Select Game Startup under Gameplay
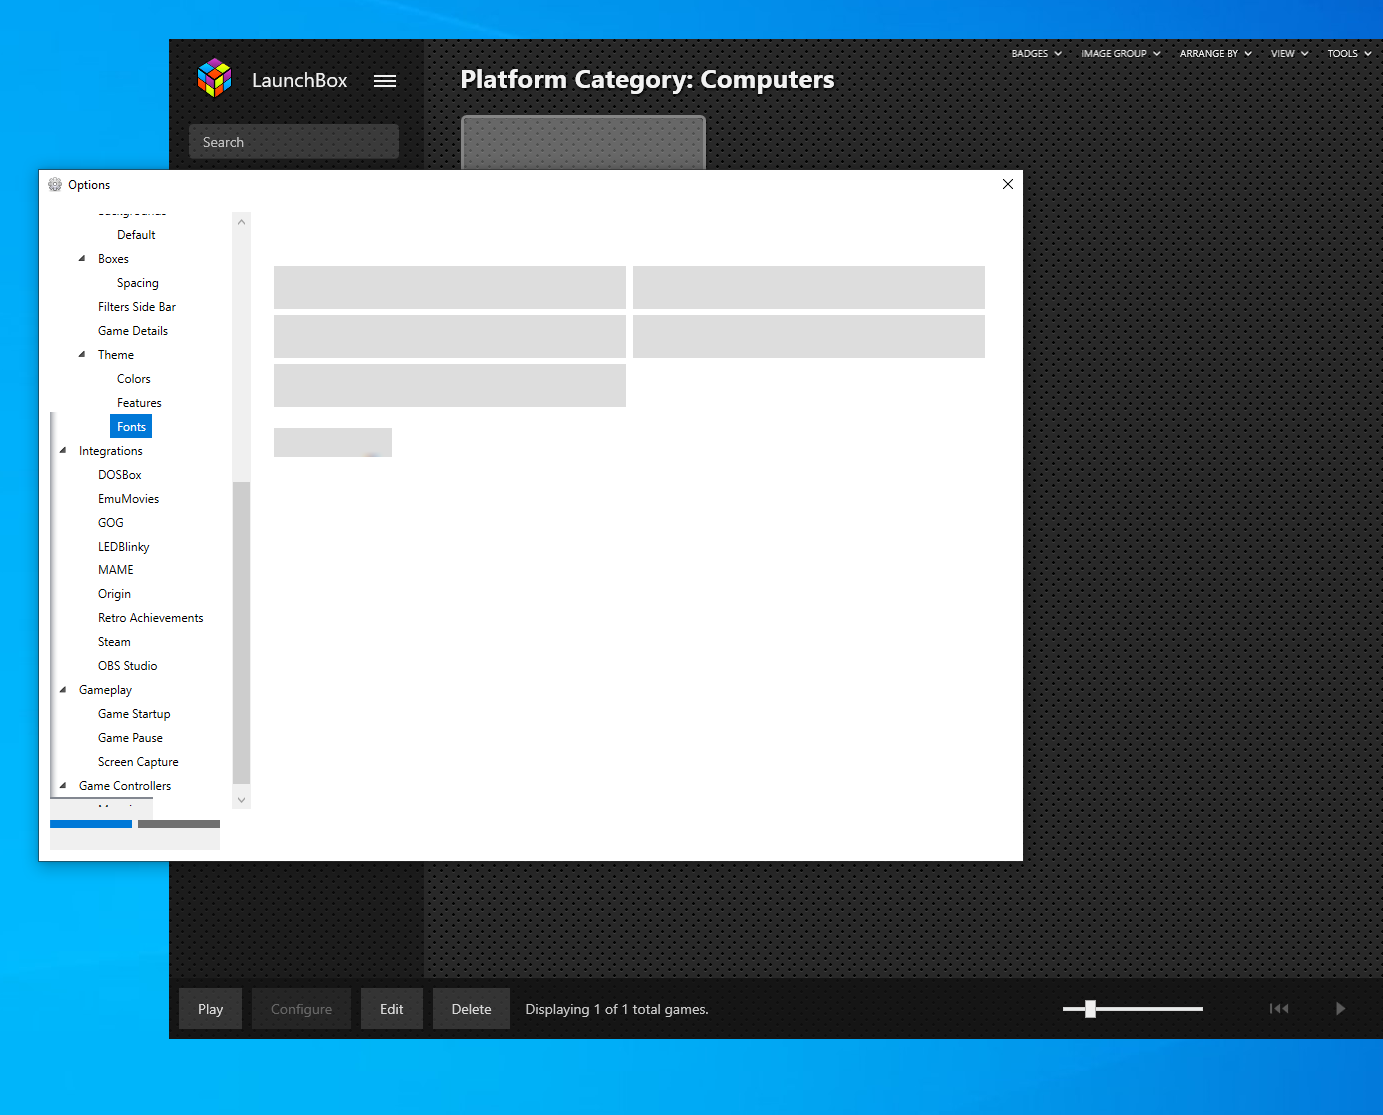This screenshot has height=1115, width=1383. [x=134, y=714]
